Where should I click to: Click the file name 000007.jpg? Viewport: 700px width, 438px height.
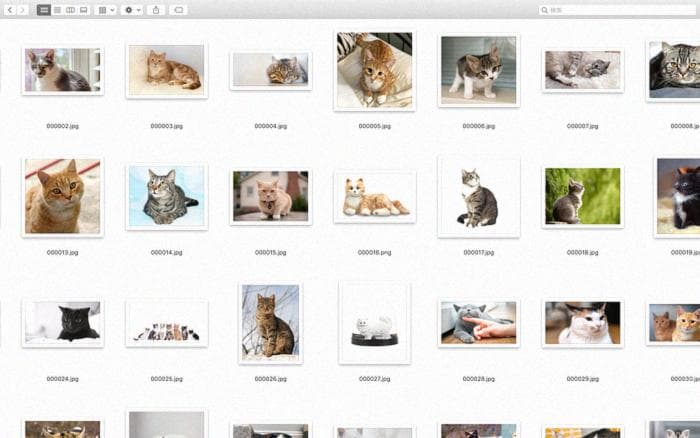tap(583, 126)
